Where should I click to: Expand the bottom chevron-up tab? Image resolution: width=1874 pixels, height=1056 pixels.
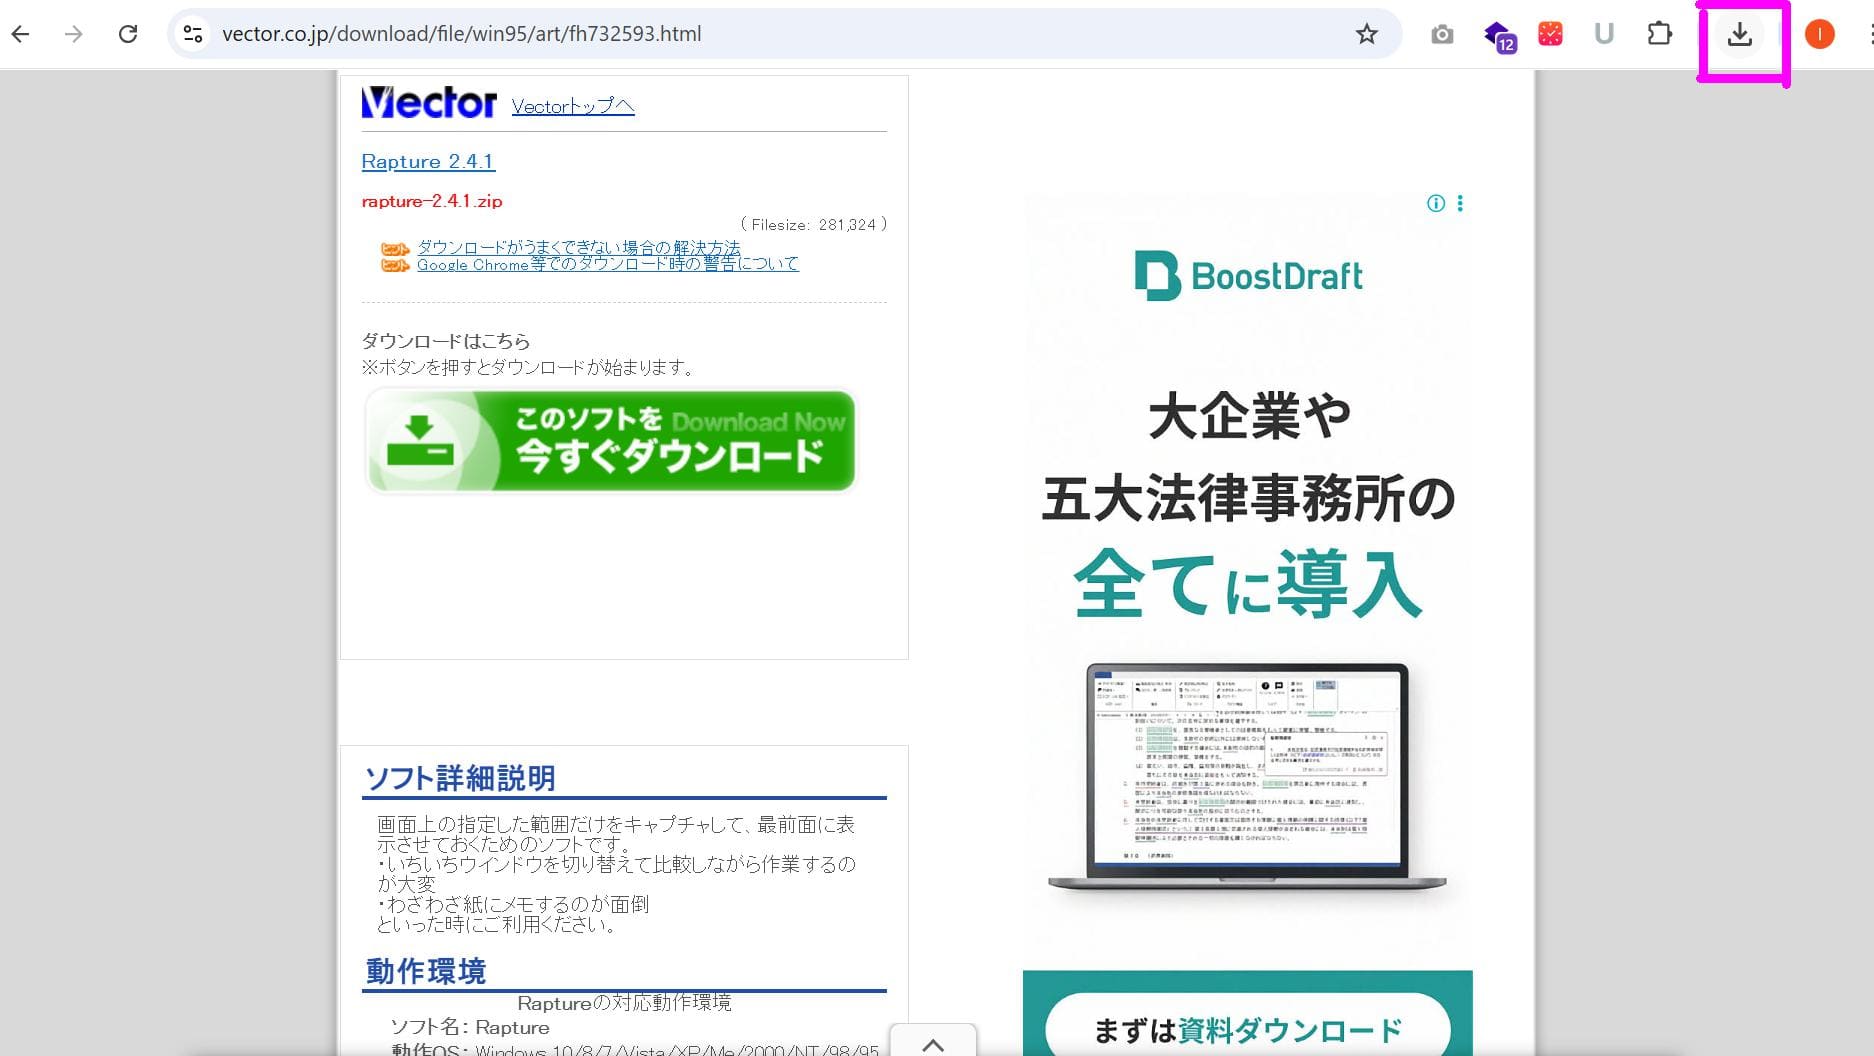click(932, 1044)
